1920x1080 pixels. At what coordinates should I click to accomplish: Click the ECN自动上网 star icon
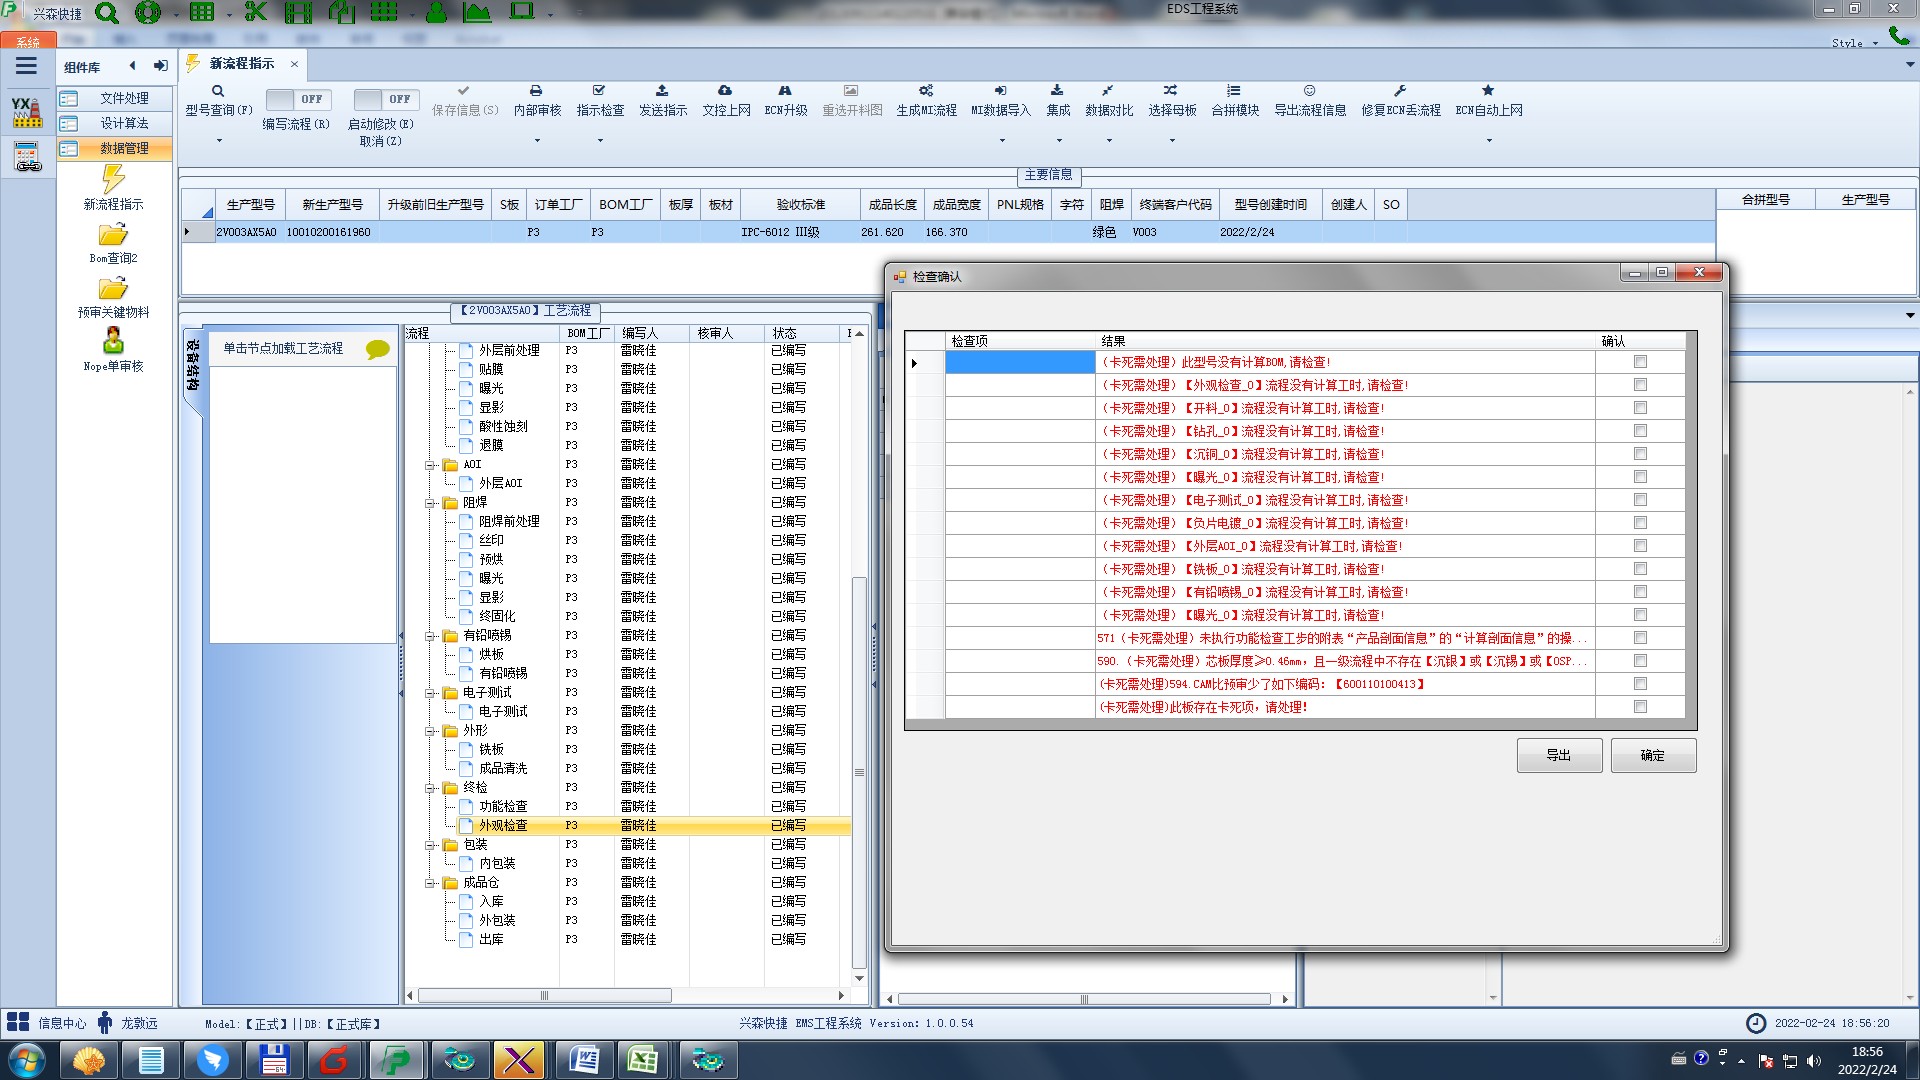coord(1488,91)
